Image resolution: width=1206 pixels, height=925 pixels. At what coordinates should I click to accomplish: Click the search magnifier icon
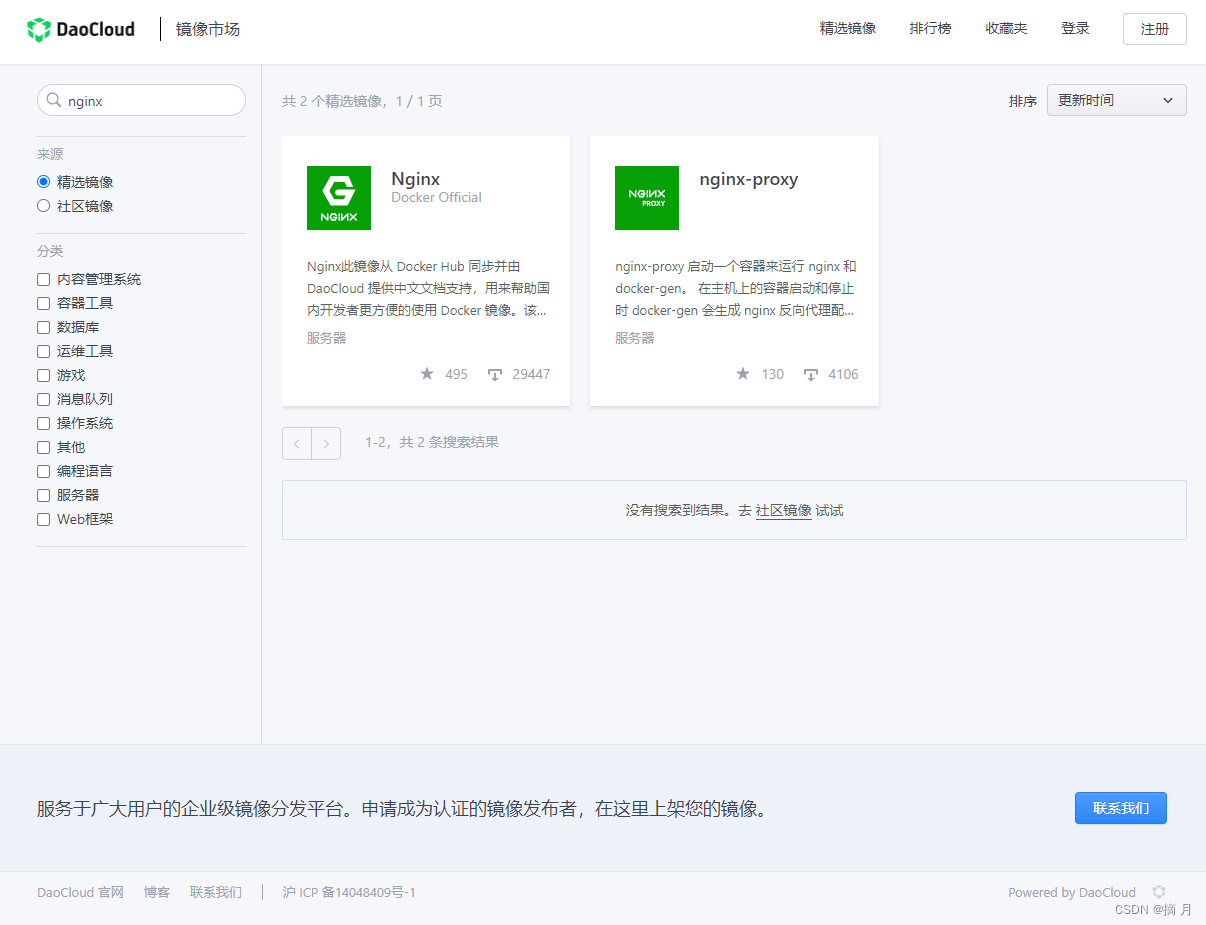(54, 100)
